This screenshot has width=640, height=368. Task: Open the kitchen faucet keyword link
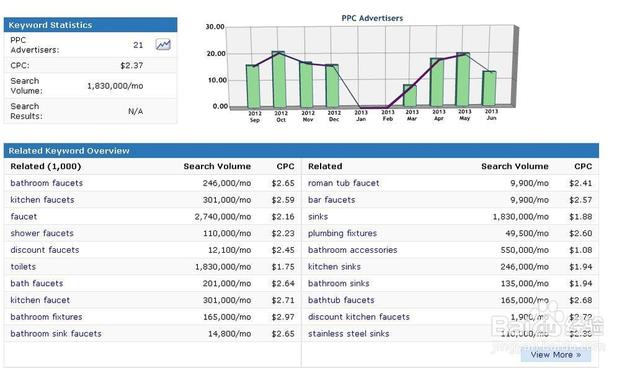click(40, 300)
